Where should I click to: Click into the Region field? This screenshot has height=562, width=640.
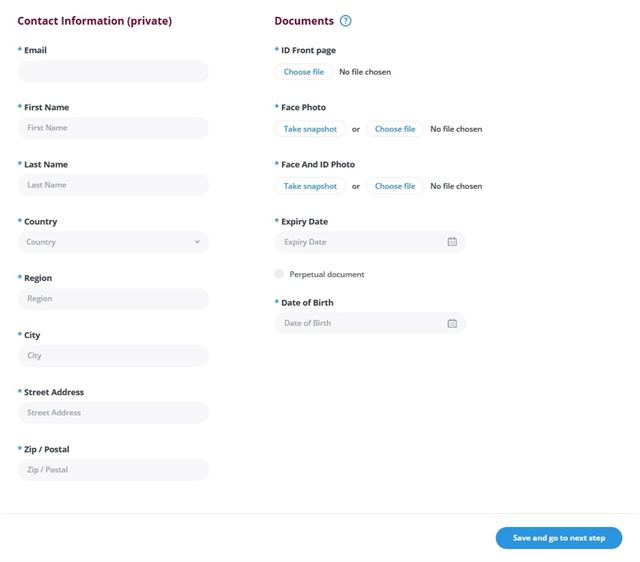tap(113, 299)
